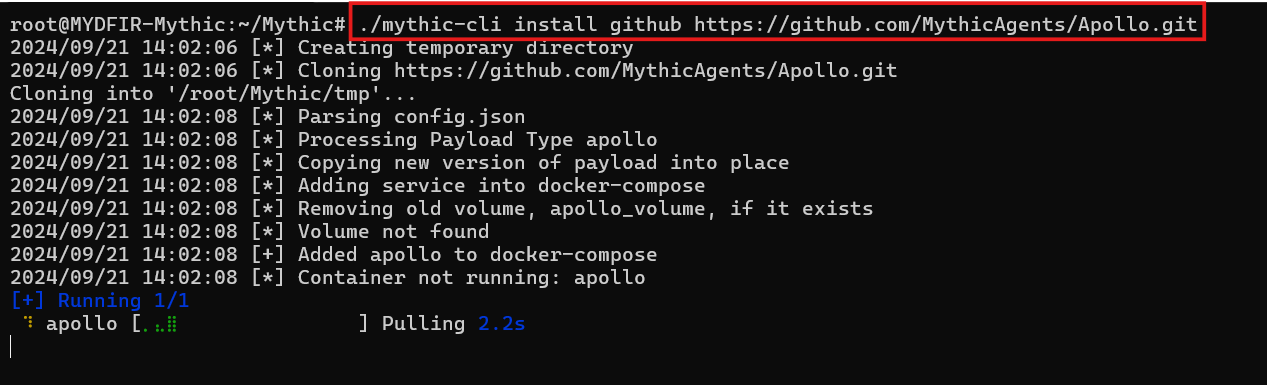Click the Pulling status text
1267x385 pixels.
click(x=423, y=324)
